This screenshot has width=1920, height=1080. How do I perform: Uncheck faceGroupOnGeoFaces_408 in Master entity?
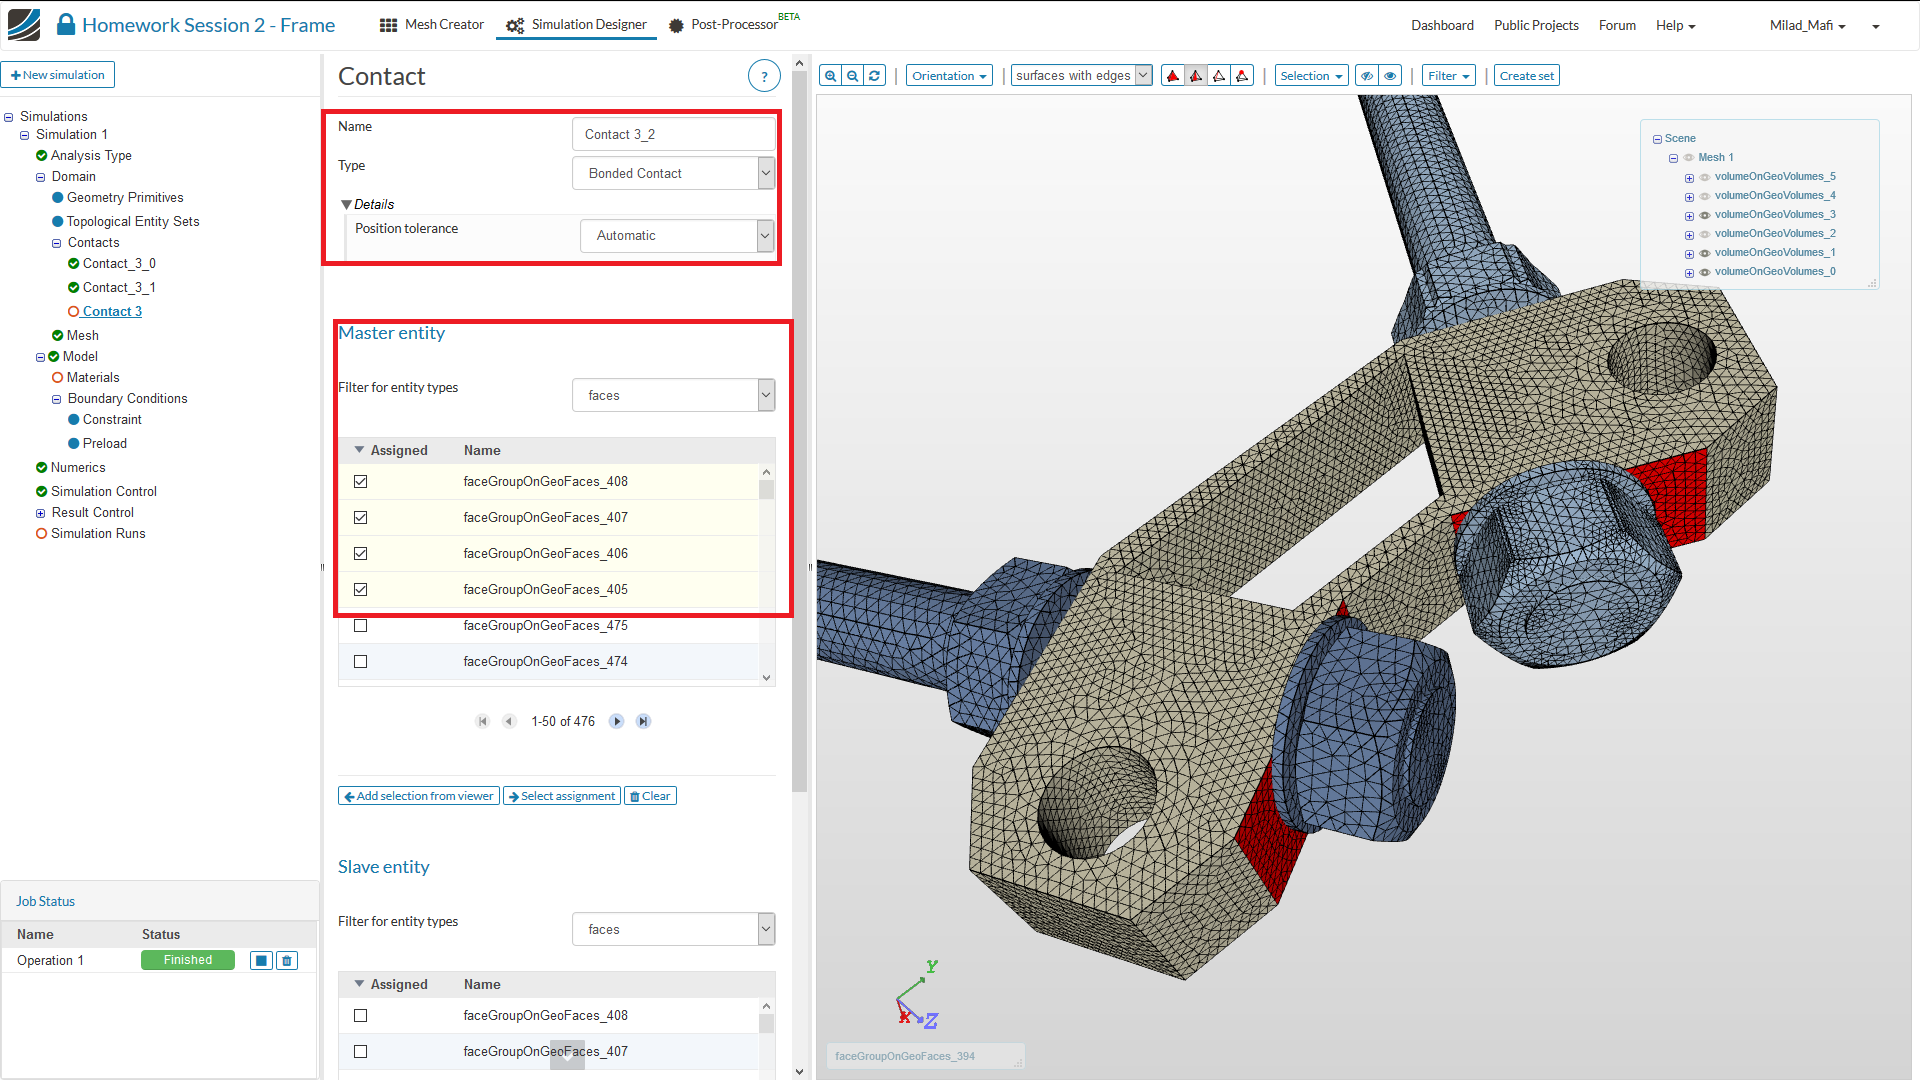click(x=361, y=482)
